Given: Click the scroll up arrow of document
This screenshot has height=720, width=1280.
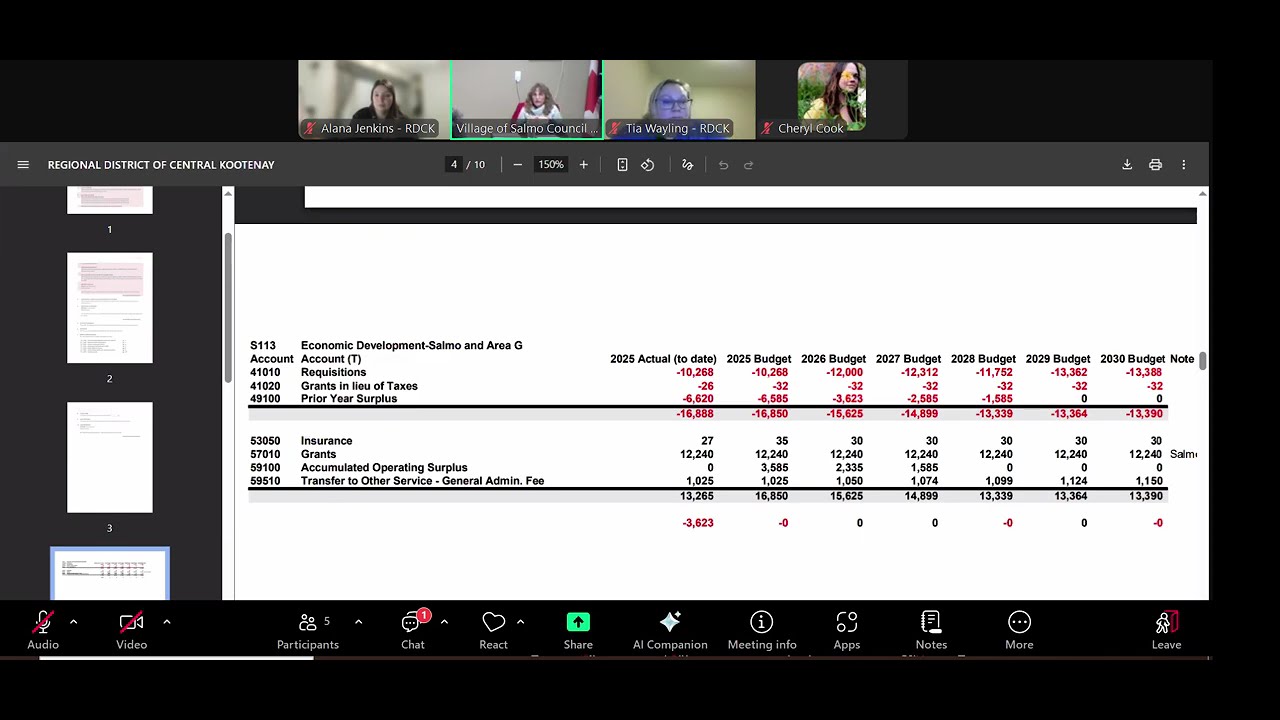Looking at the screenshot, I should point(1203,193).
